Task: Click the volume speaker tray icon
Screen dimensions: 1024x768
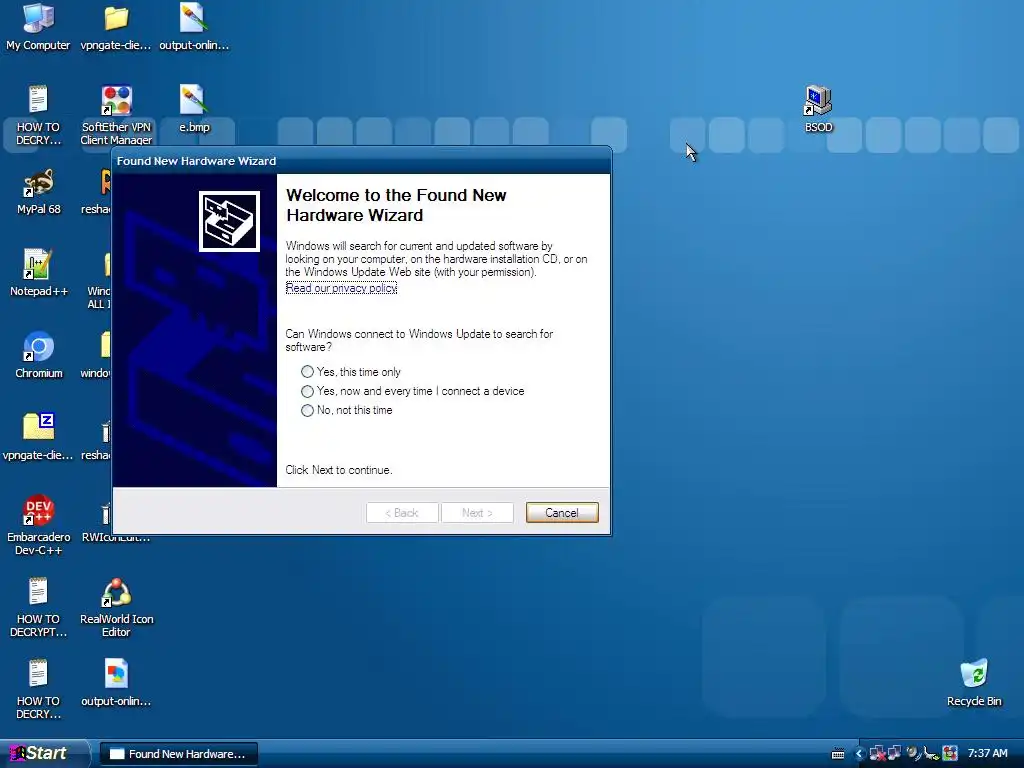Action: 913,754
